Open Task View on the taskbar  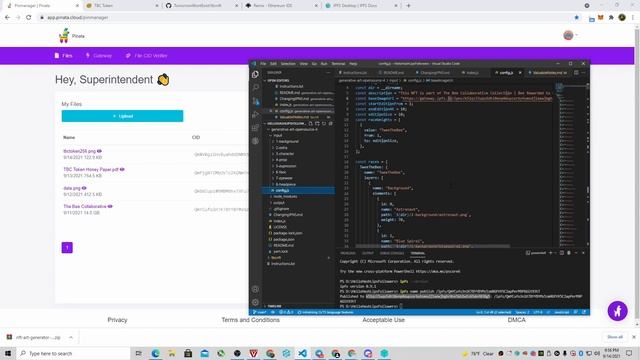(x=138, y=353)
